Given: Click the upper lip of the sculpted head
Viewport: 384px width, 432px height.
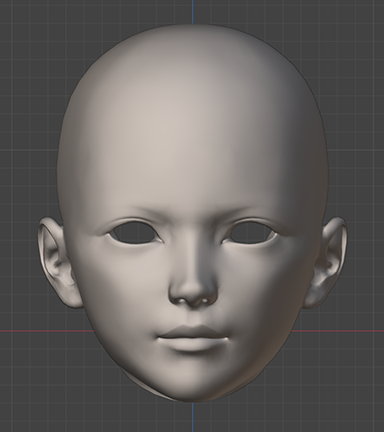Looking at the screenshot, I should point(193,332).
